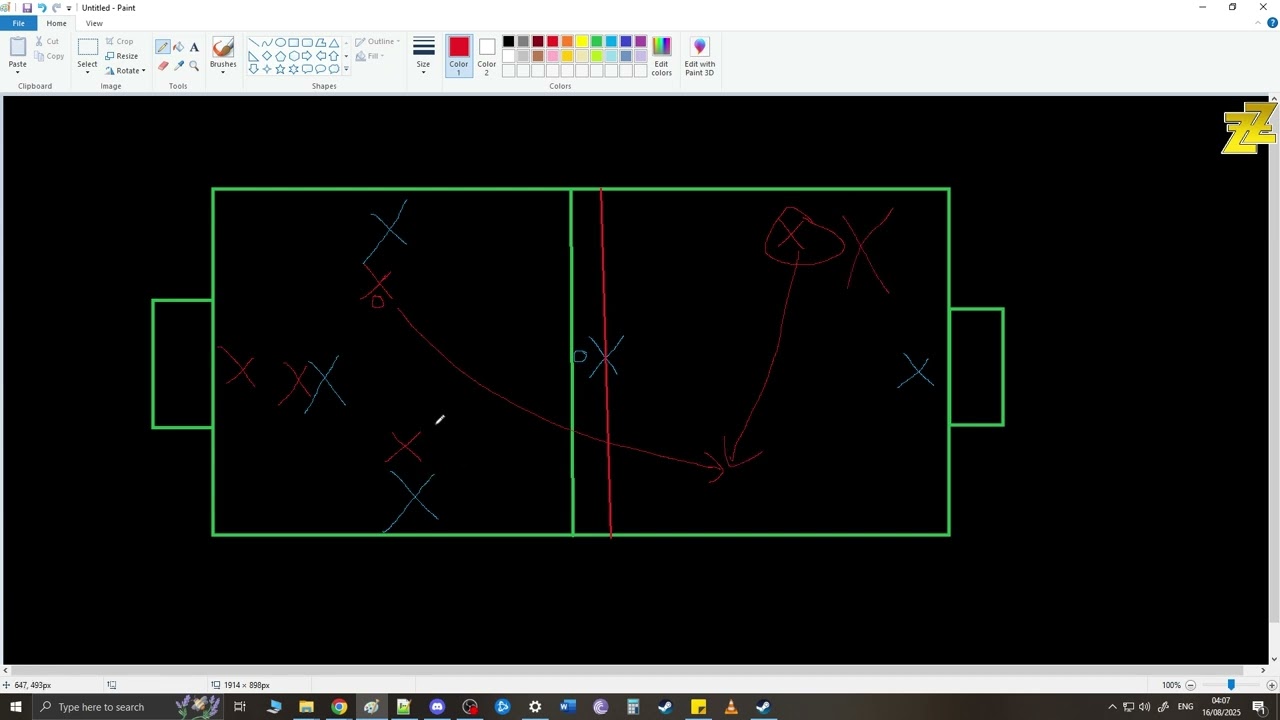This screenshot has width=1280, height=720.
Task: Click the Redo arrow in title bar
Action: pyautogui.click(x=56, y=7)
